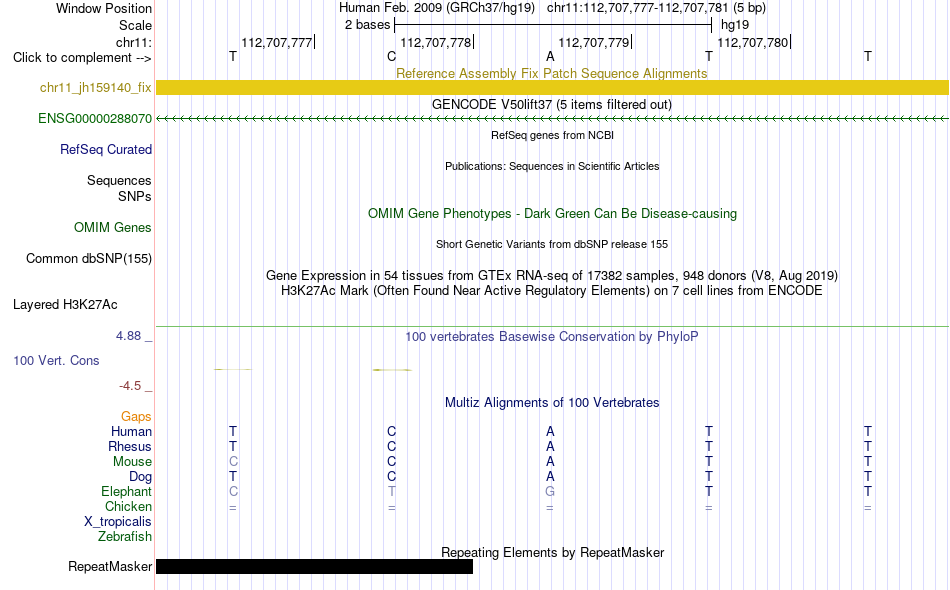Click the SNPs track label
This screenshot has height=590, width=950.
135,197
